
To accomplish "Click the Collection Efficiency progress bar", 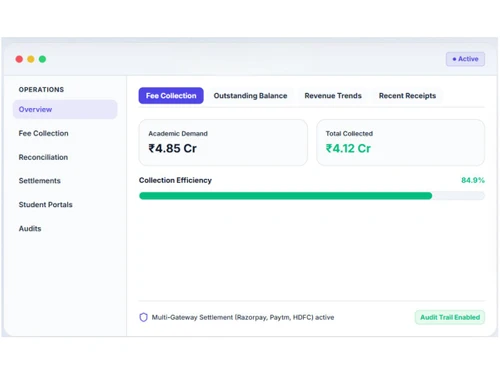I will [312, 196].
